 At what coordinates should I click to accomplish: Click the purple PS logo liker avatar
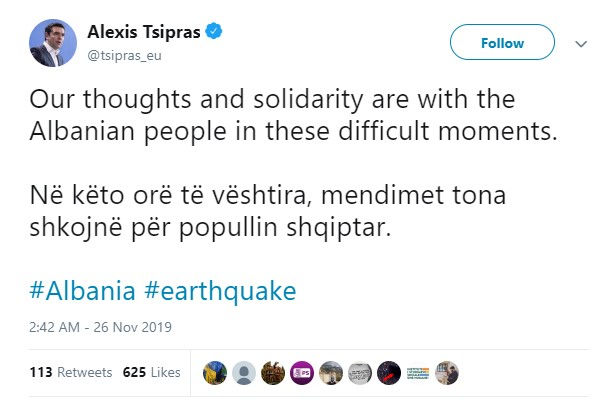(302, 373)
